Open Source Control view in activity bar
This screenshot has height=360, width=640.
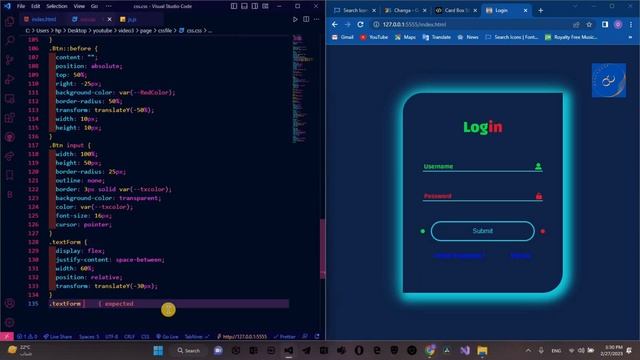point(9,60)
